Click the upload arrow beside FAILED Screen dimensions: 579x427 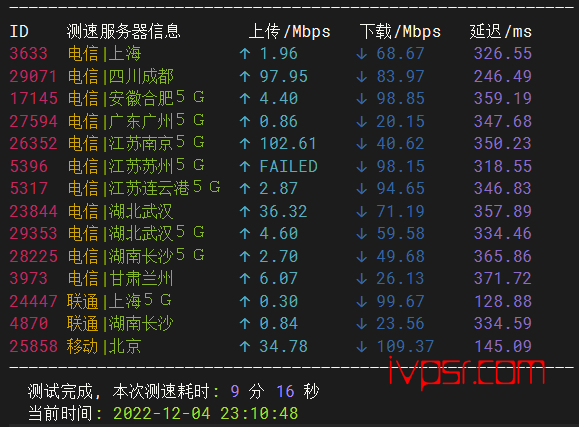[245, 167]
